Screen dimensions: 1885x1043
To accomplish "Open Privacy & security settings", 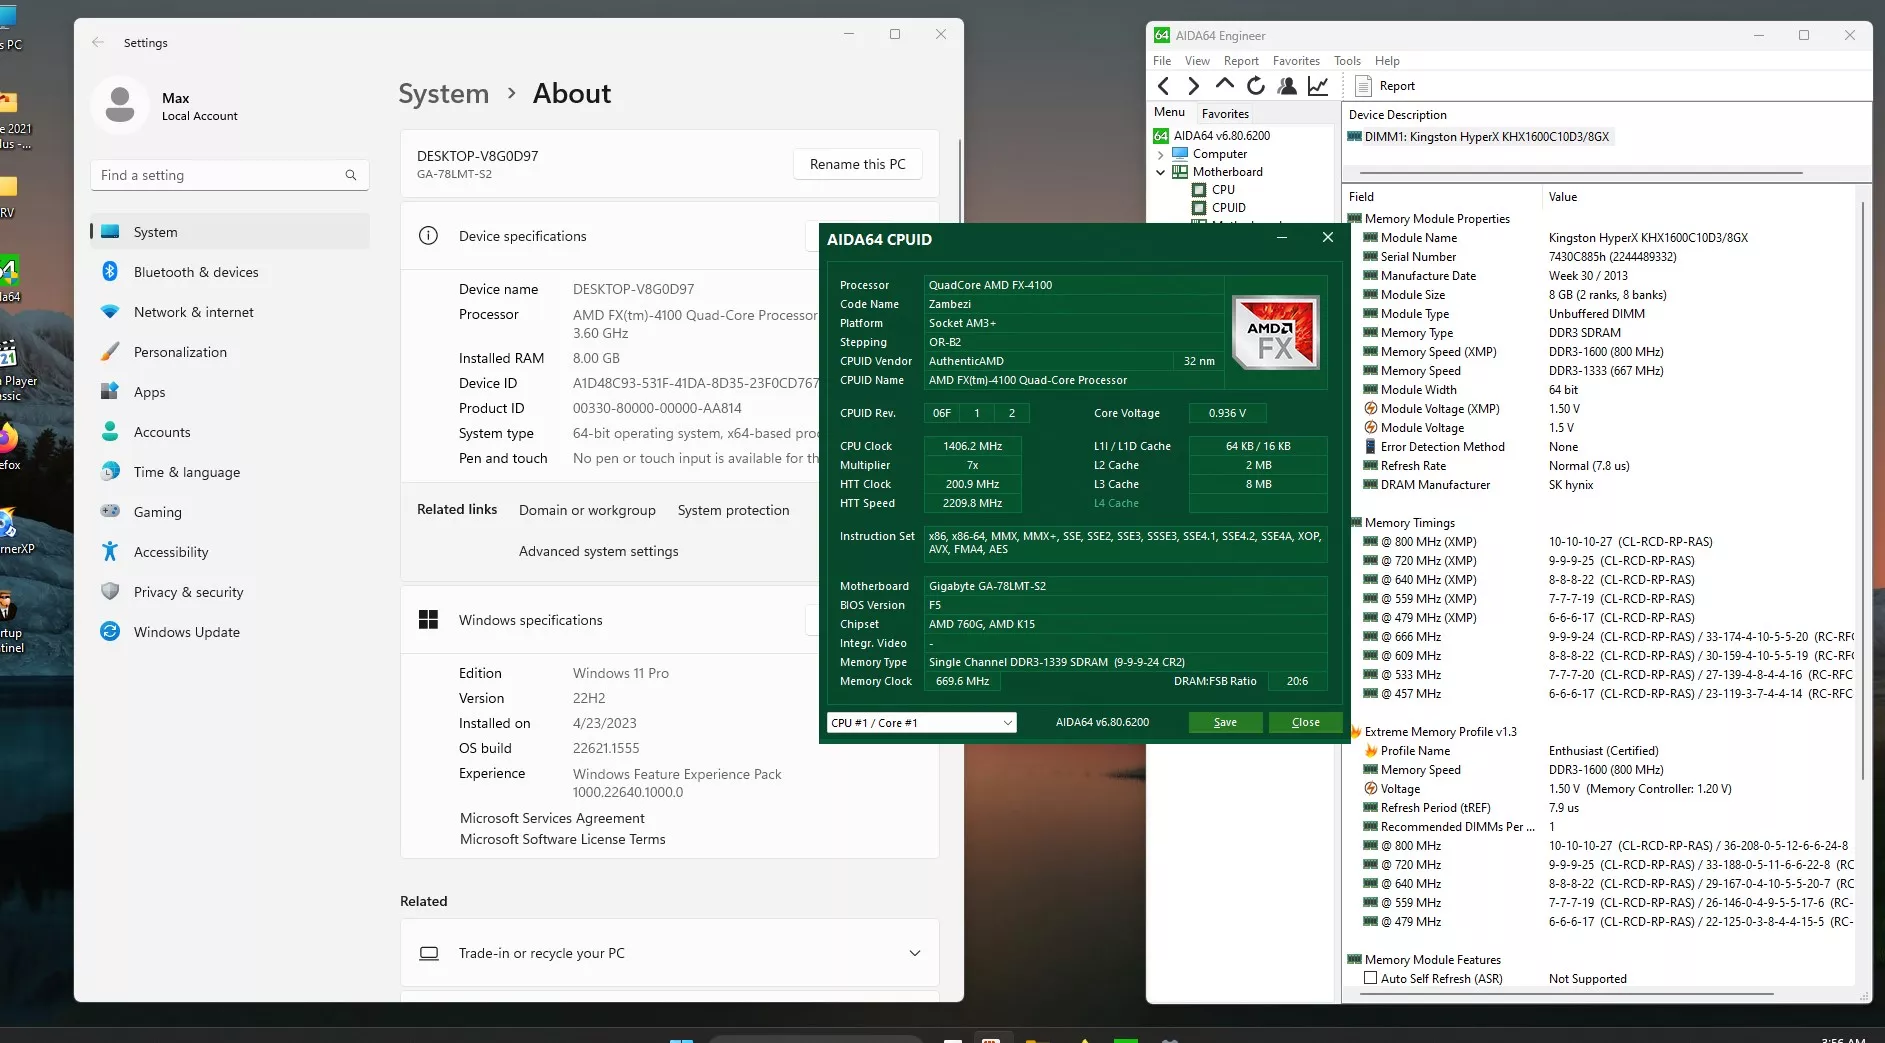I will (x=230, y=592).
